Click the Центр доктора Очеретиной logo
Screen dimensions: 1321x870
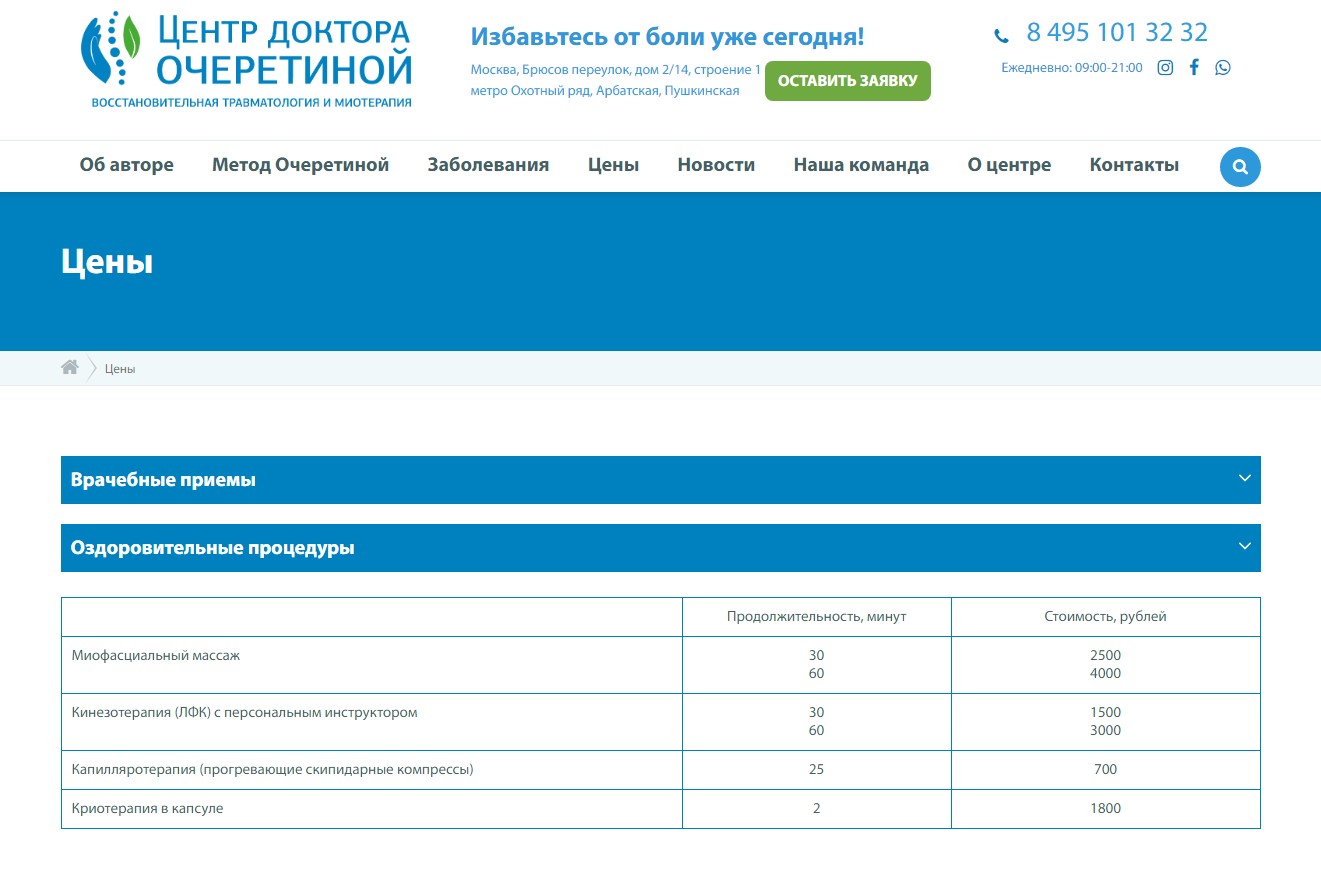[x=246, y=60]
